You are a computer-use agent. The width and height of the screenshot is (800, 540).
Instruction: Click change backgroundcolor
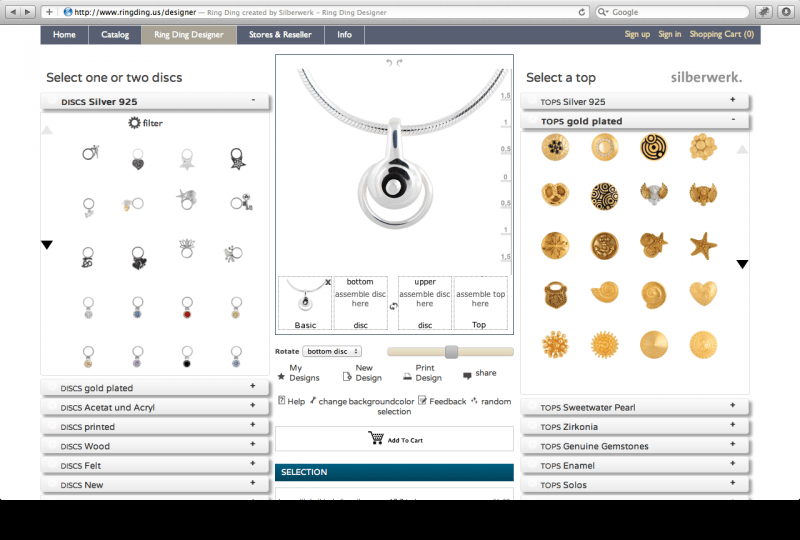pyautogui.click(x=362, y=401)
